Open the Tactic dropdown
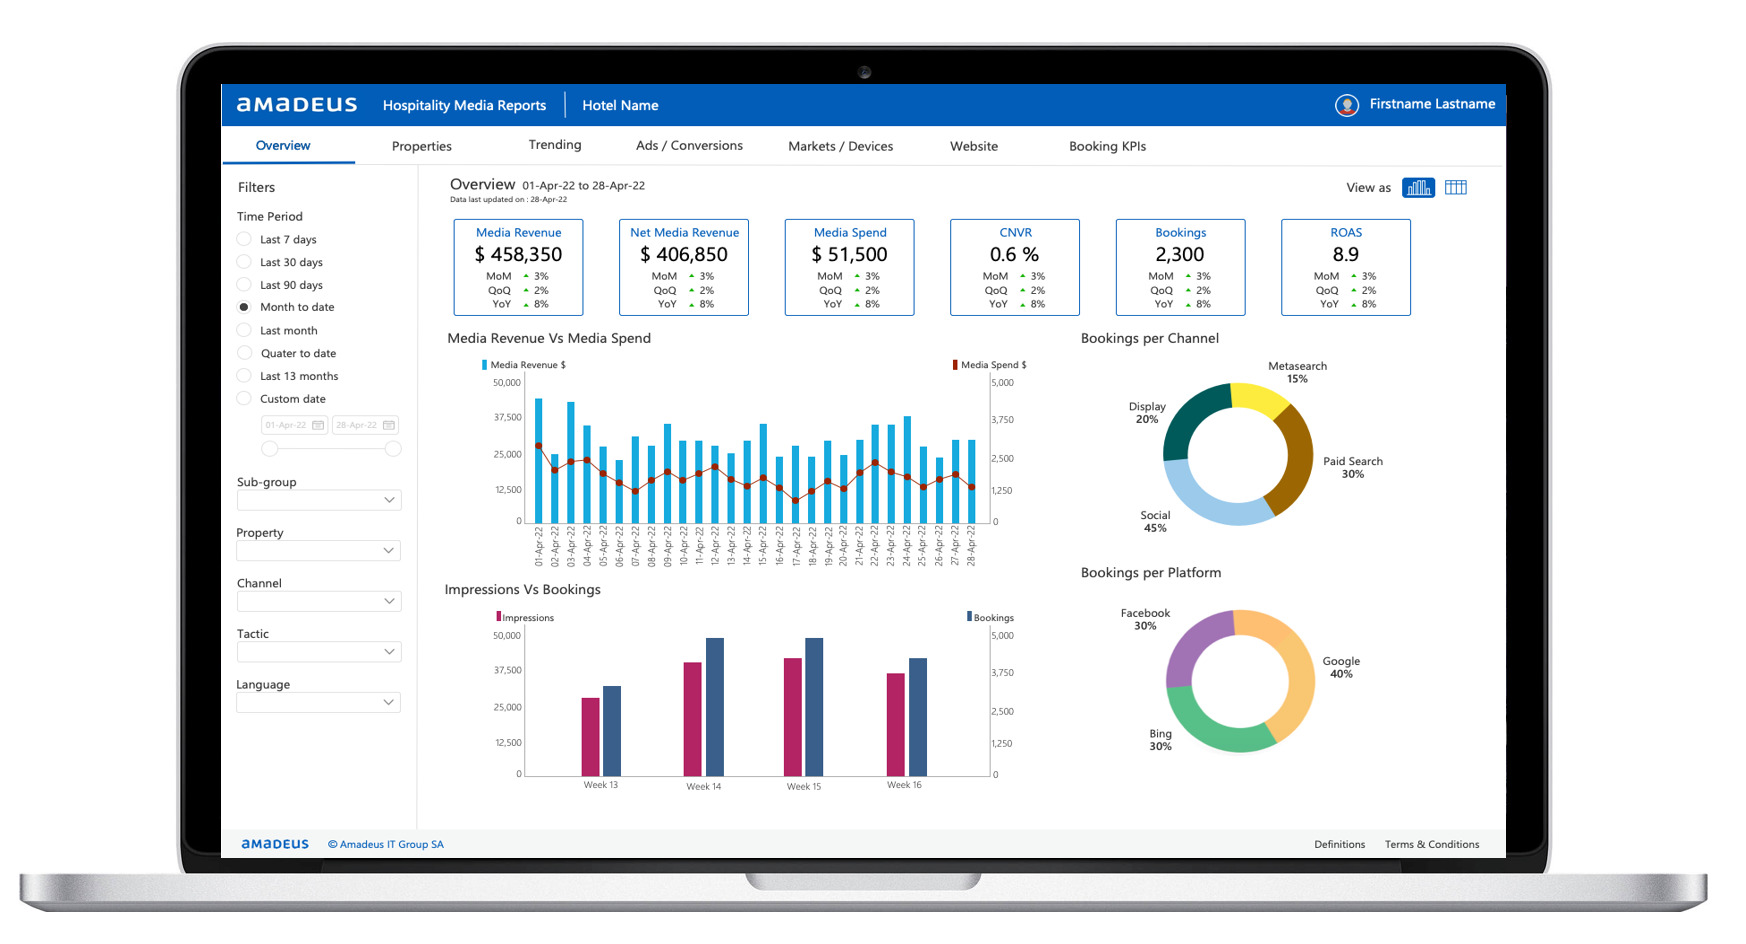The image size is (1746, 944). (x=319, y=652)
